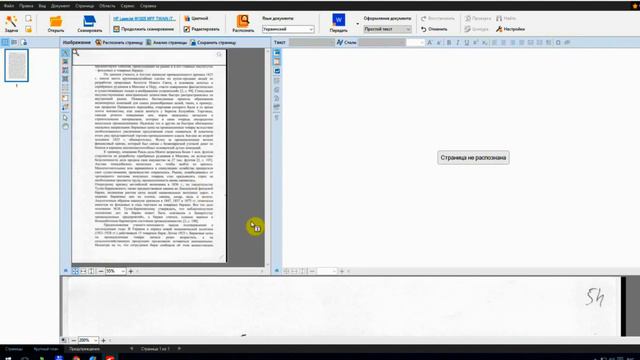Open the HP LaserJet scanner link

coord(144,18)
